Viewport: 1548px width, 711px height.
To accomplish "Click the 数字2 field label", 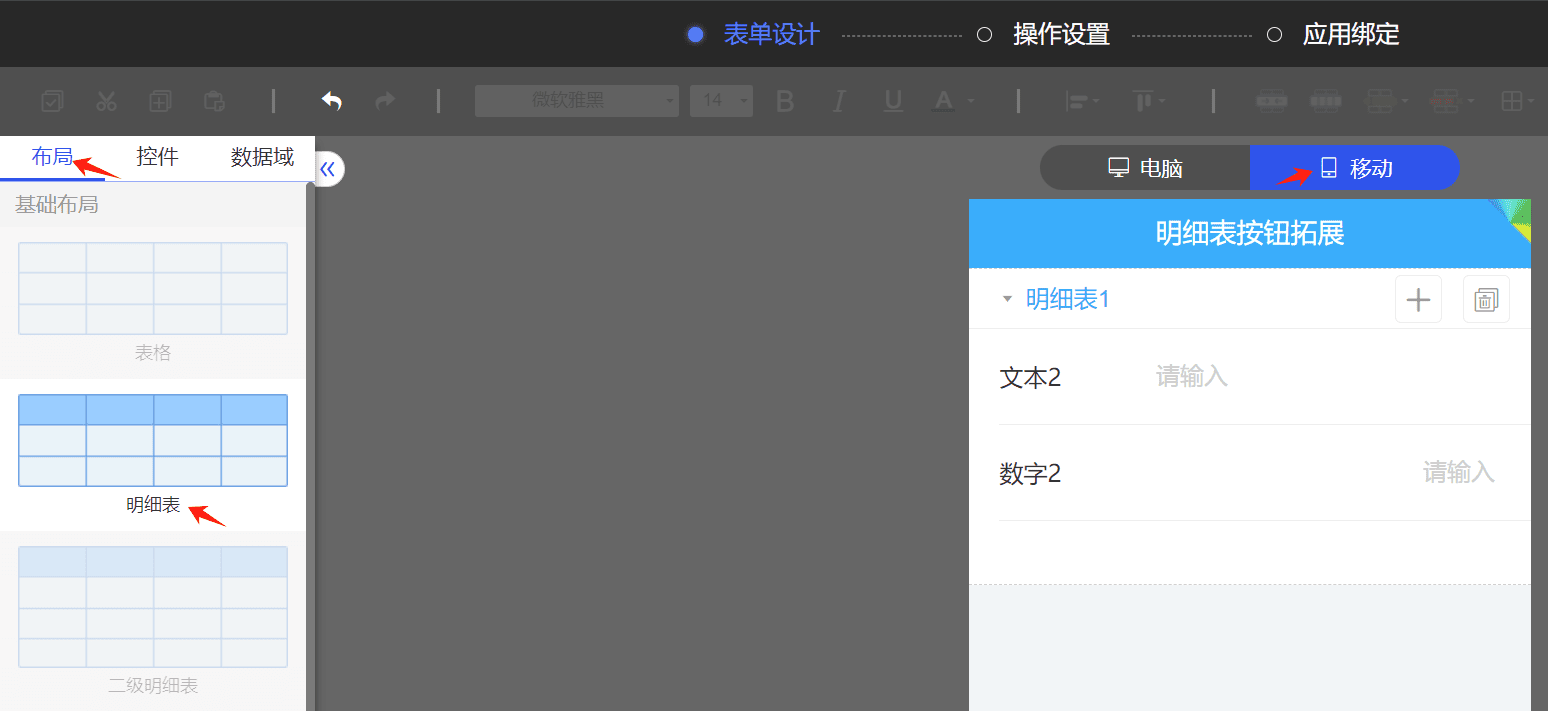I will pyautogui.click(x=1030, y=474).
